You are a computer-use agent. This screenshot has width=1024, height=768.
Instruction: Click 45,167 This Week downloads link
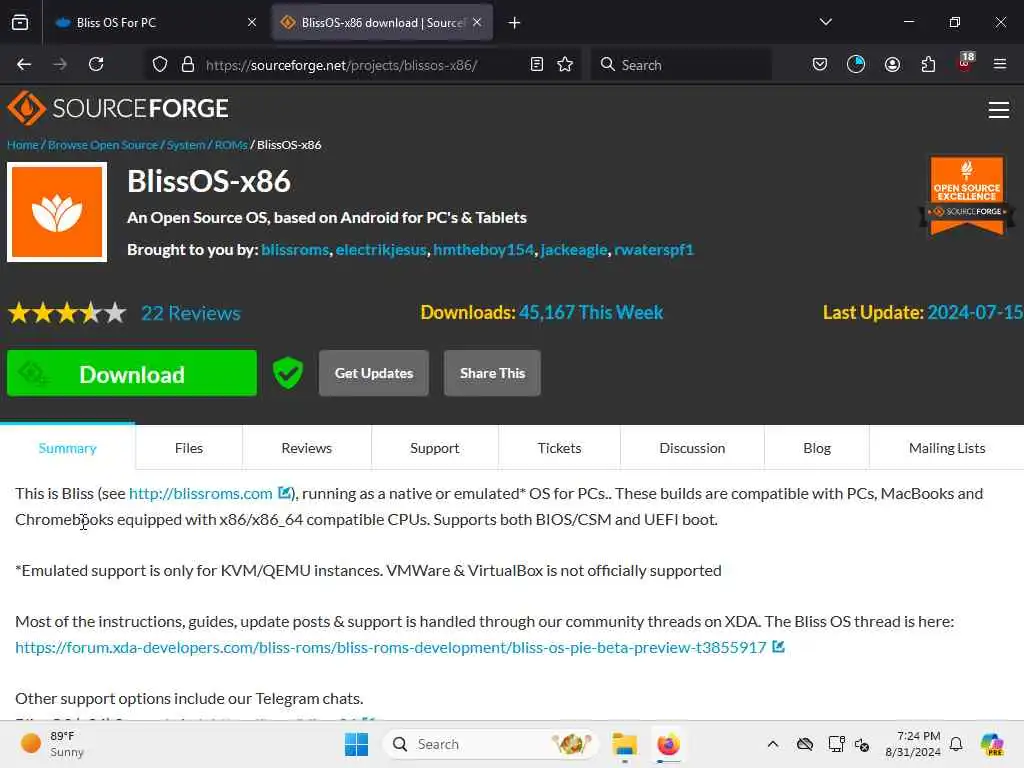pos(591,312)
